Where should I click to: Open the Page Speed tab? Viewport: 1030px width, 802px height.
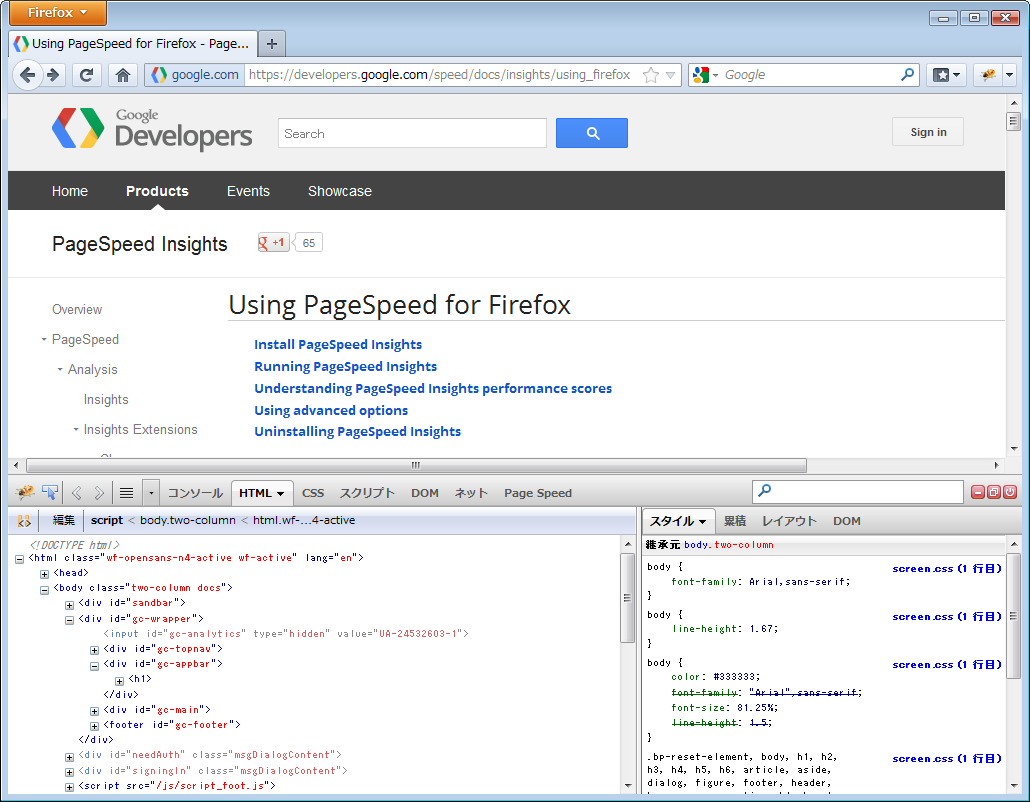click(x=538, y=493)
